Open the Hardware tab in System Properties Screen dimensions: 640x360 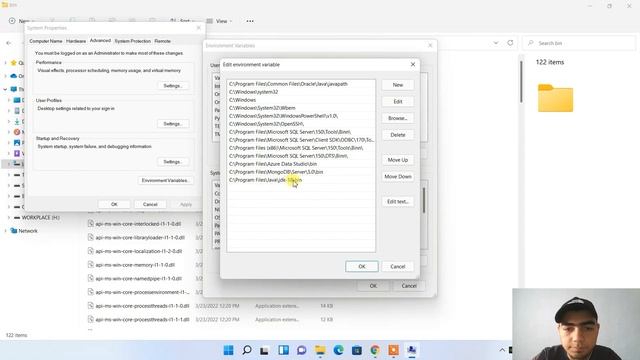click(76, 41)
